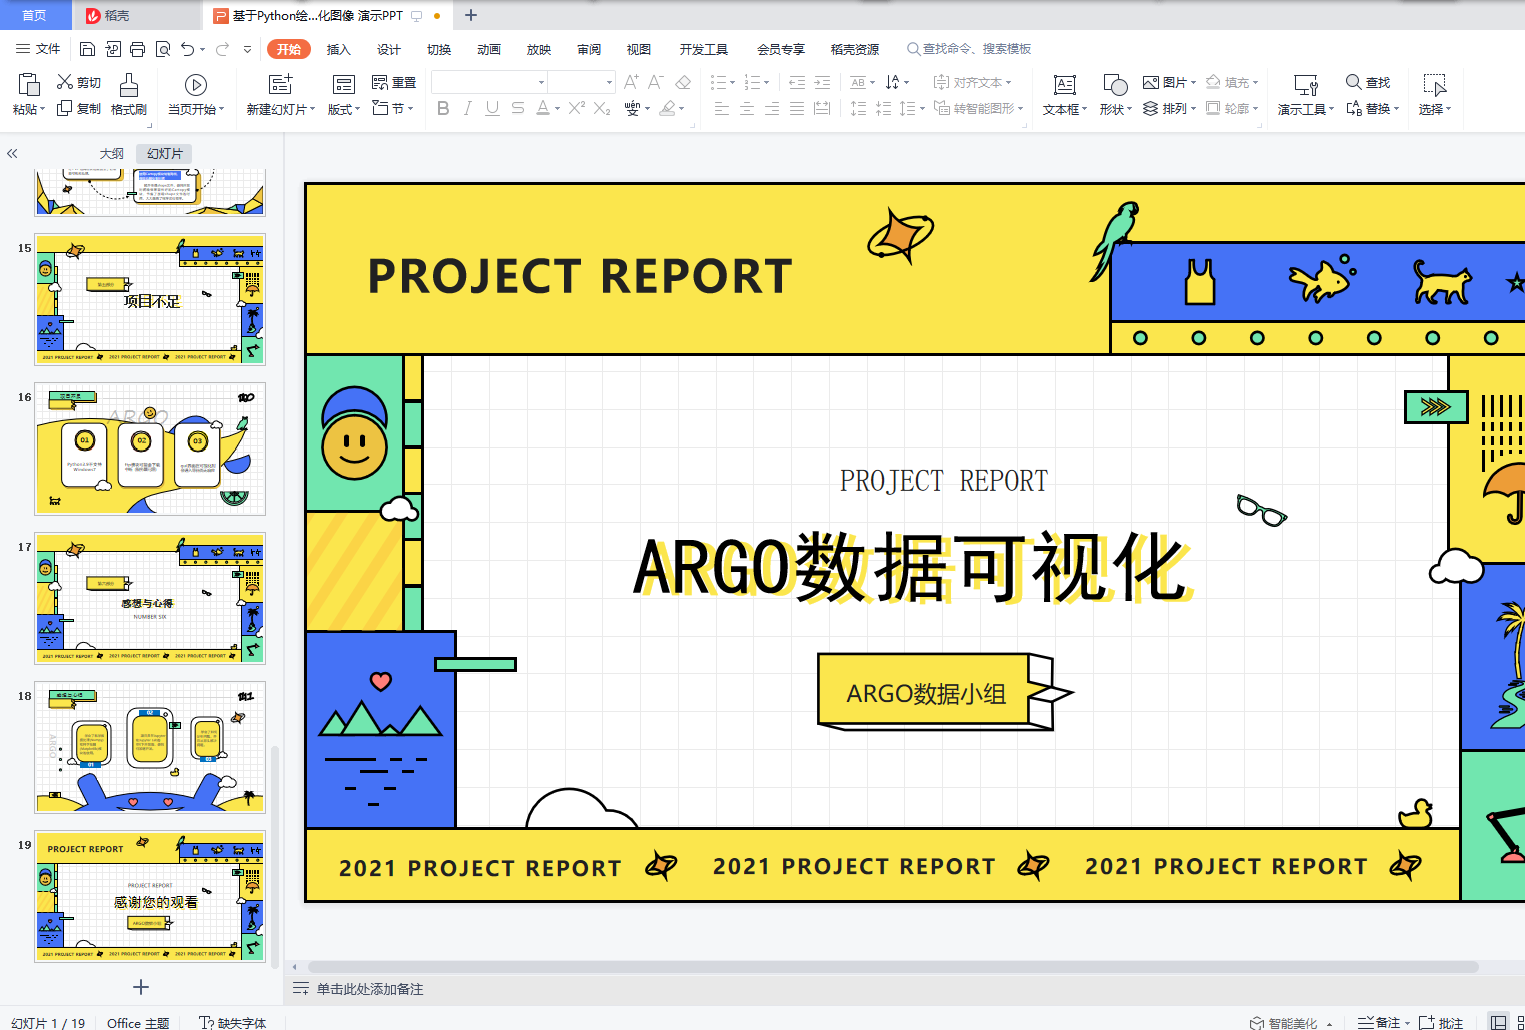Click the 文本框 text box icon

(1065, 86)
